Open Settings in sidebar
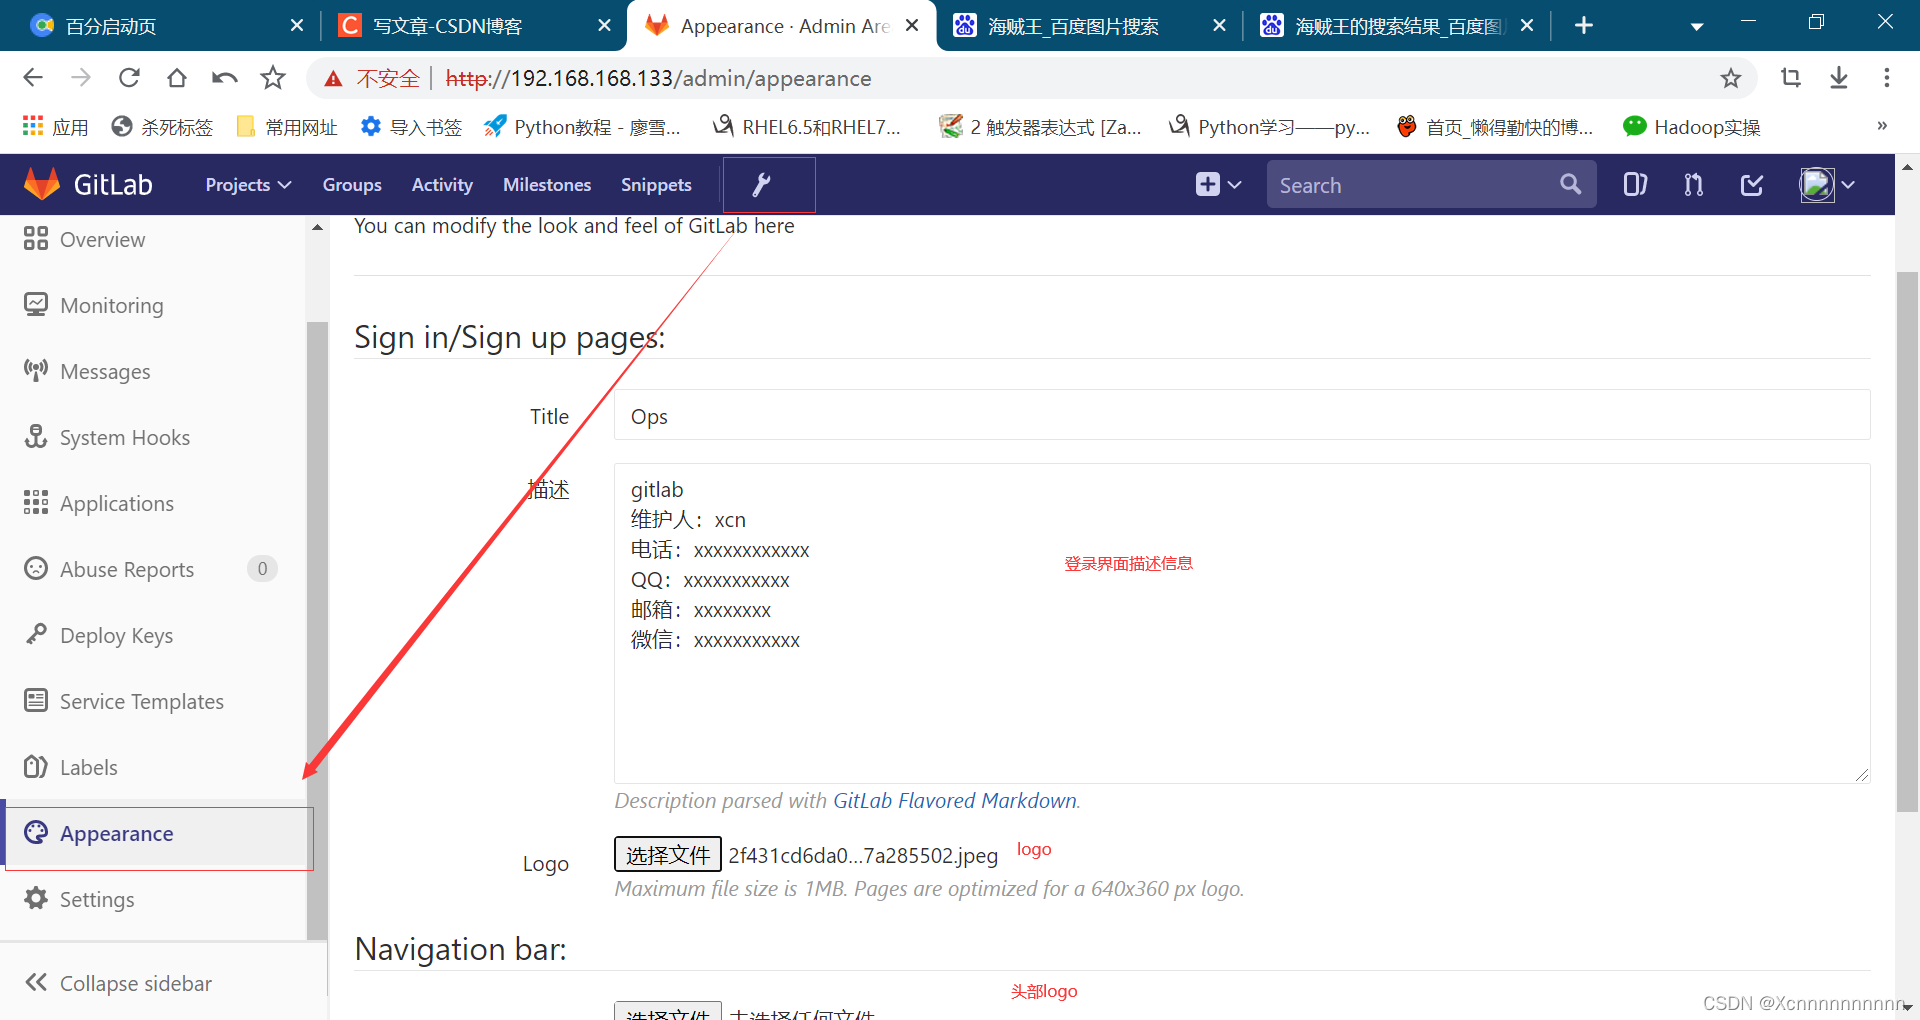The width and height of the screenshot is (1920, 1020). point(79,899)
